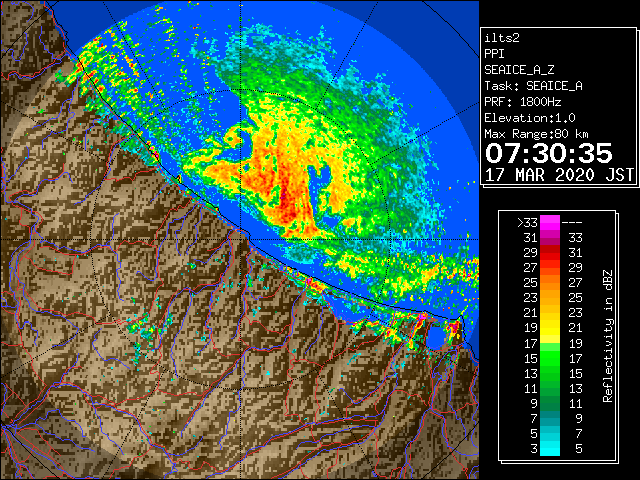Click the round blue lake near the eastern coast
Image resolution: width=640 pixels, height=480 pixels.
[436, 337]
